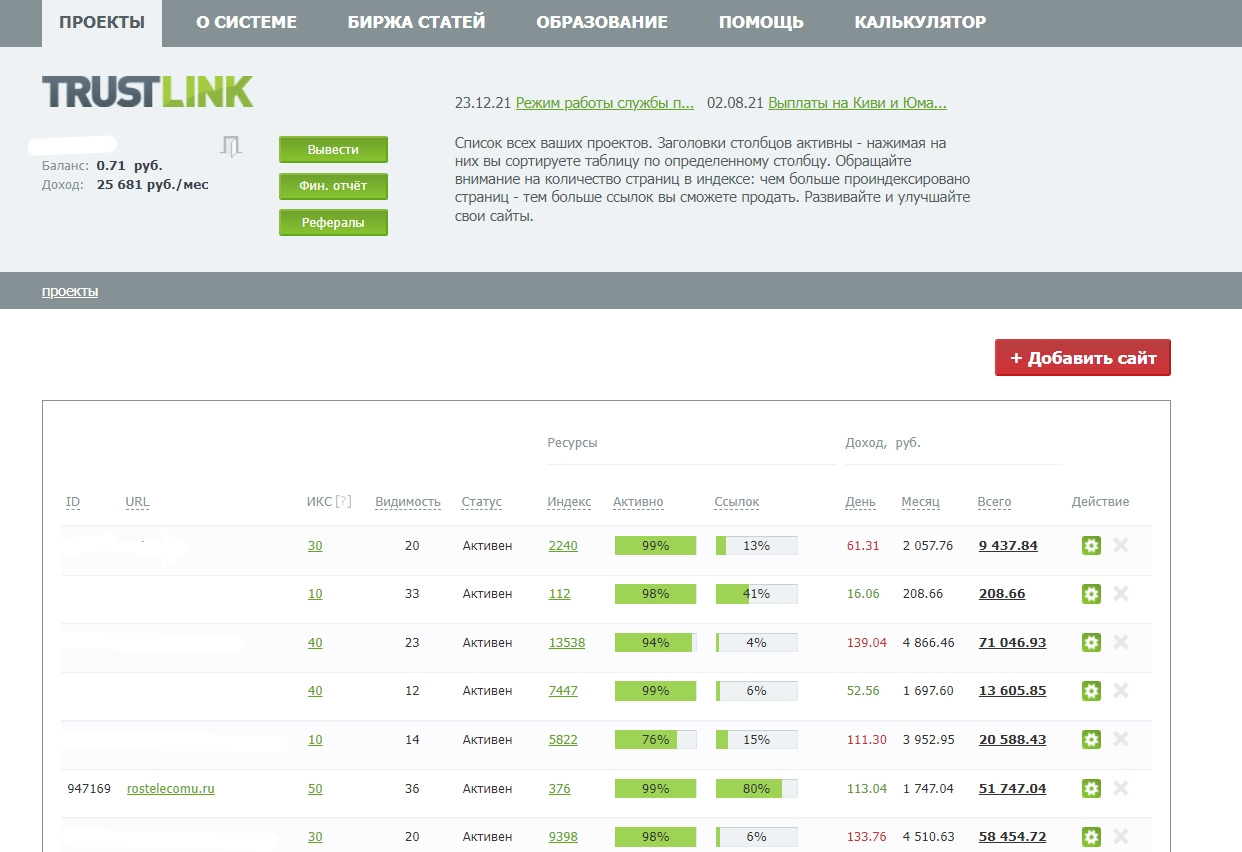Delete the project with total 9 437.84
This screenshot has height=852, width=1242.
pos(1121,545)
